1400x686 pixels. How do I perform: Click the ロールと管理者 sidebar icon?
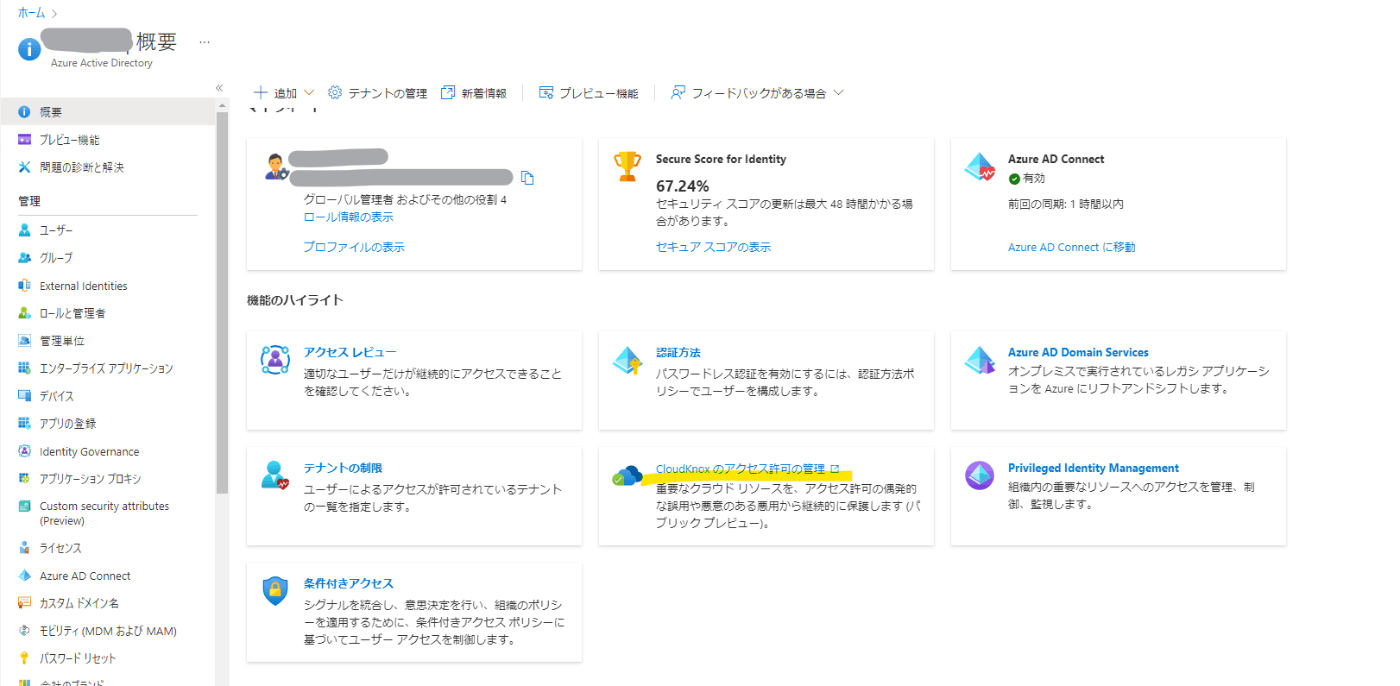pyautogui.click(x=25, y=313)
